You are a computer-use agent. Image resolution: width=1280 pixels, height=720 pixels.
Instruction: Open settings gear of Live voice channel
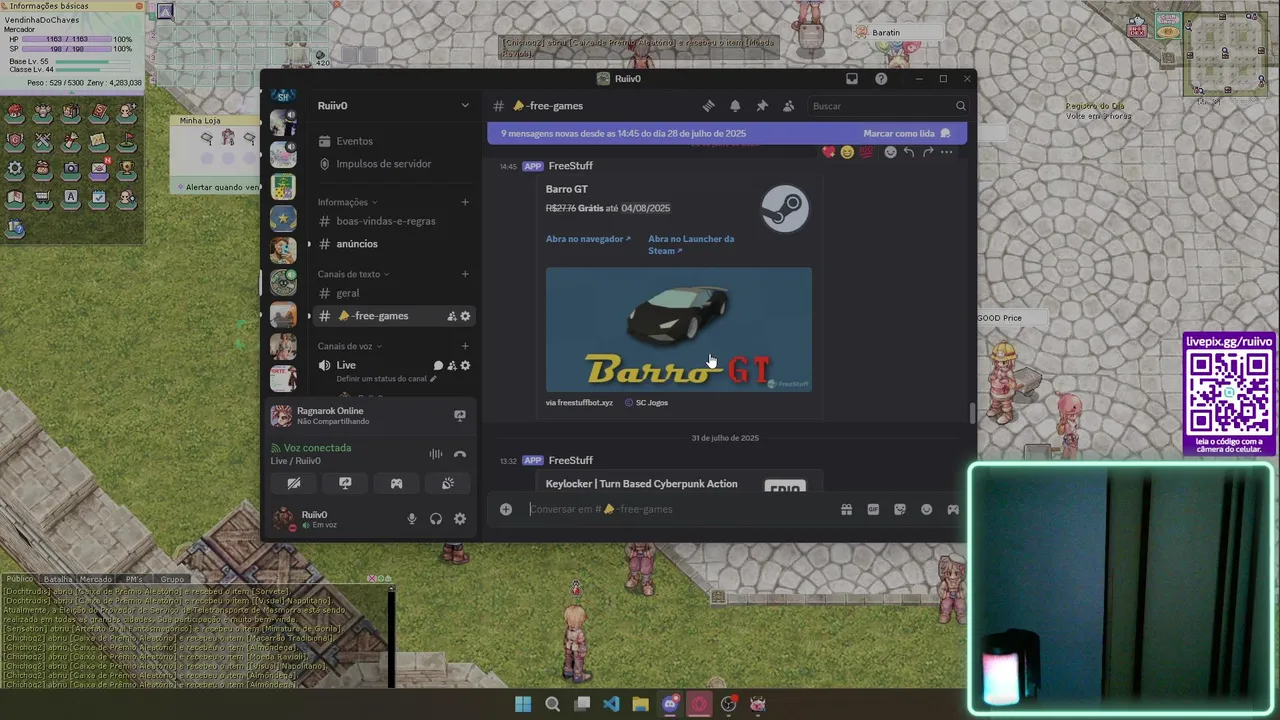[465, 366]
